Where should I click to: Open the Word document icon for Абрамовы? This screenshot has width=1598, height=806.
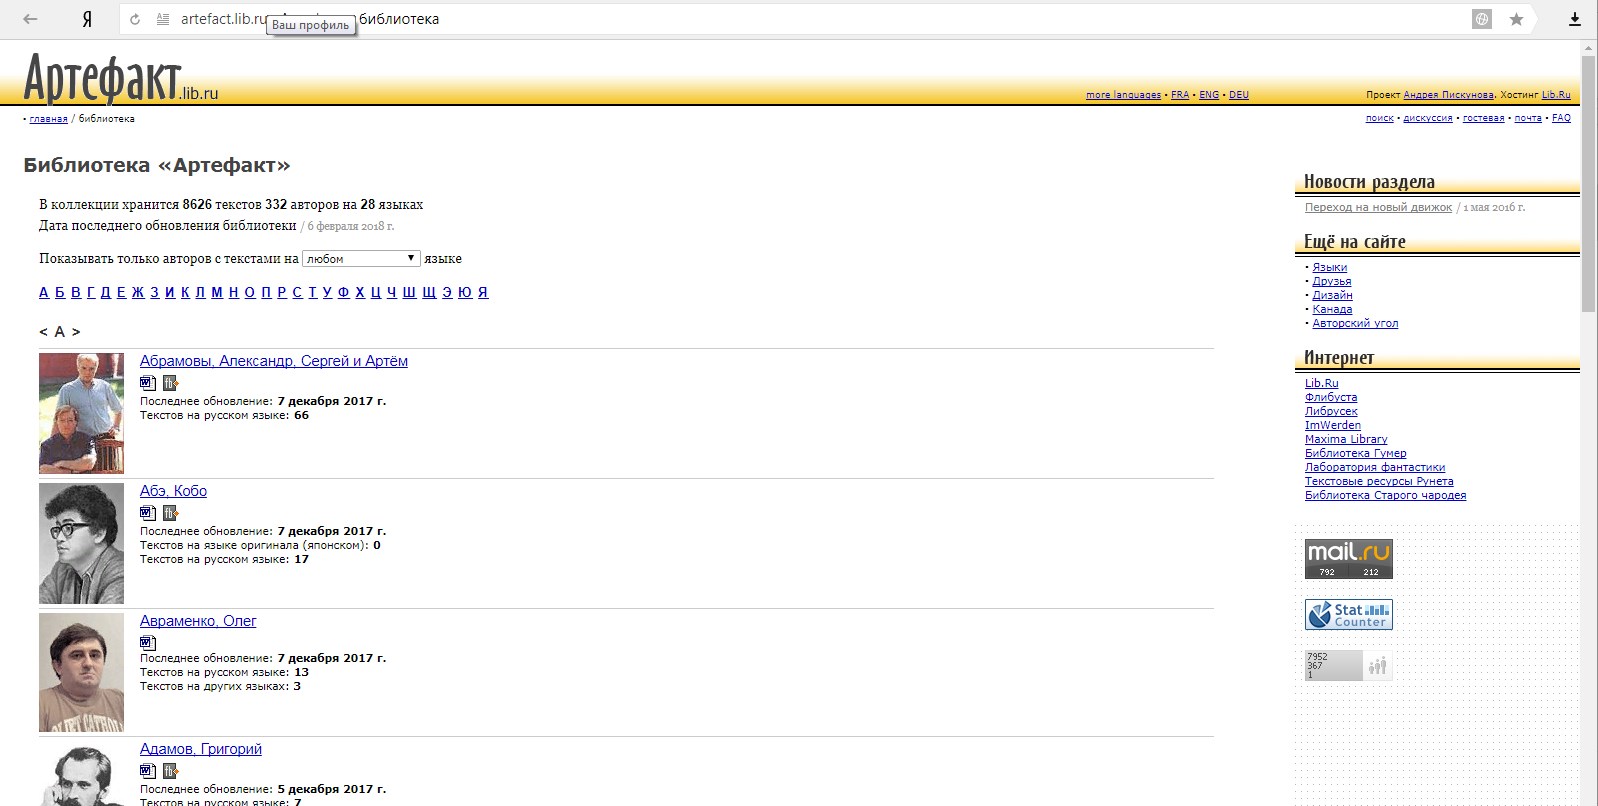(148, 383)
